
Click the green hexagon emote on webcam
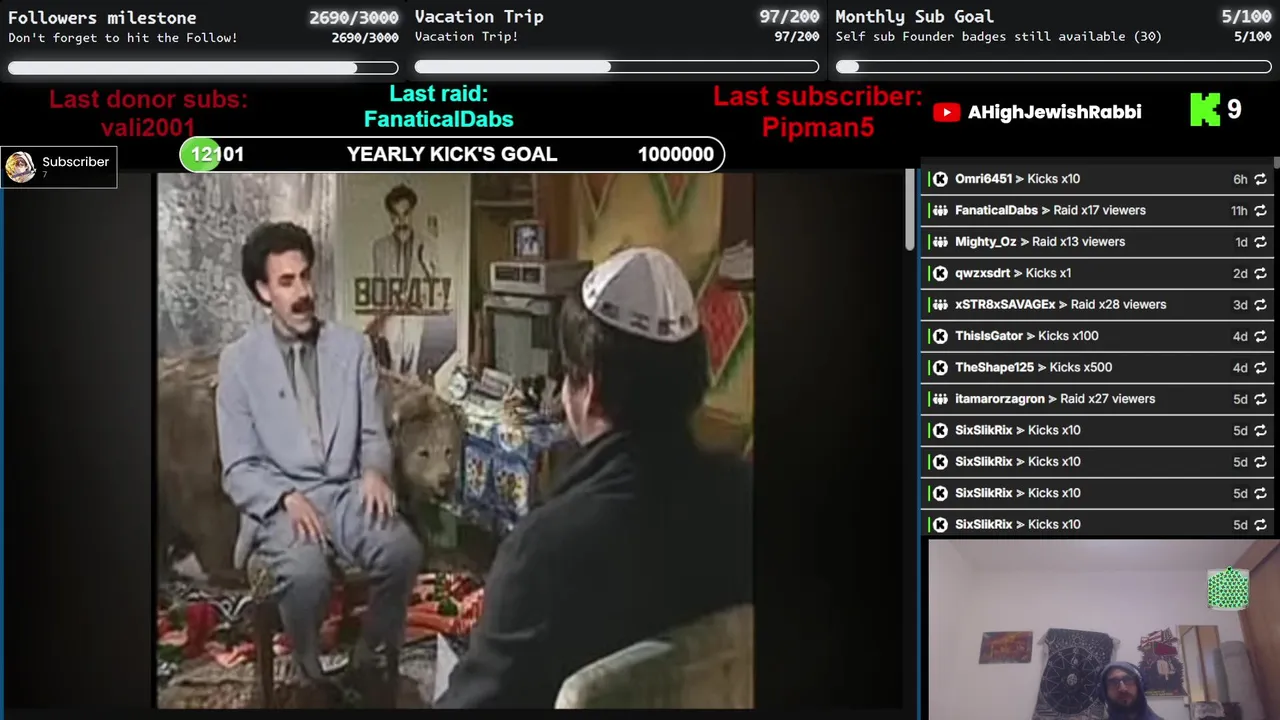point(1227,589)
